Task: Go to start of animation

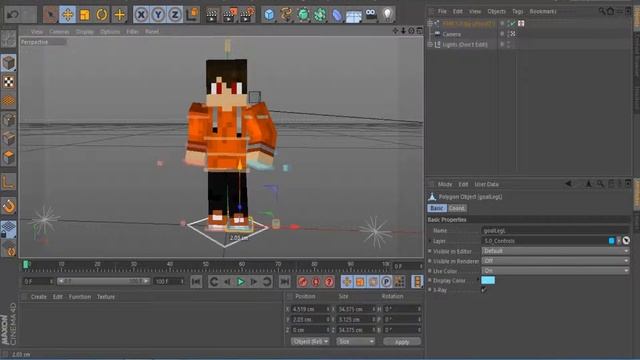Action: tap(196, 282)
